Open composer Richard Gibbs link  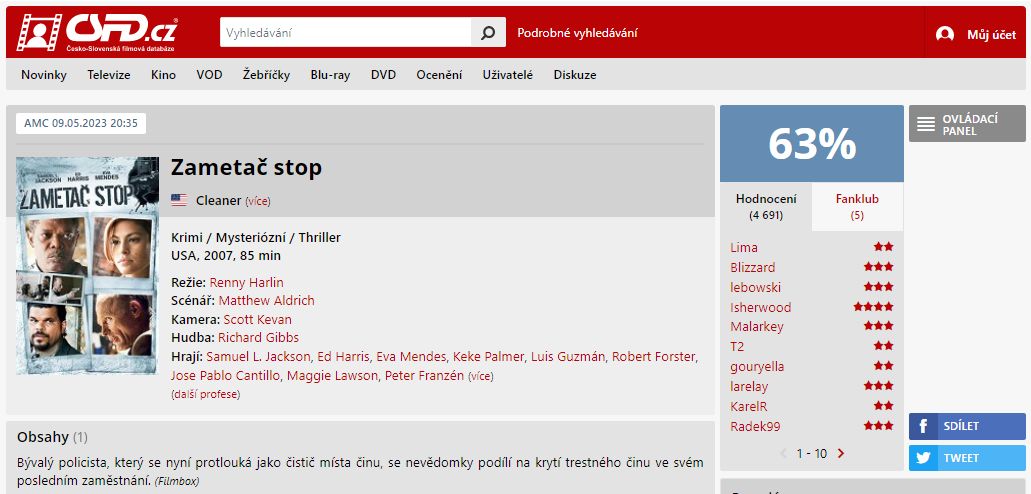pyautogui.click(x=258, y=338)
